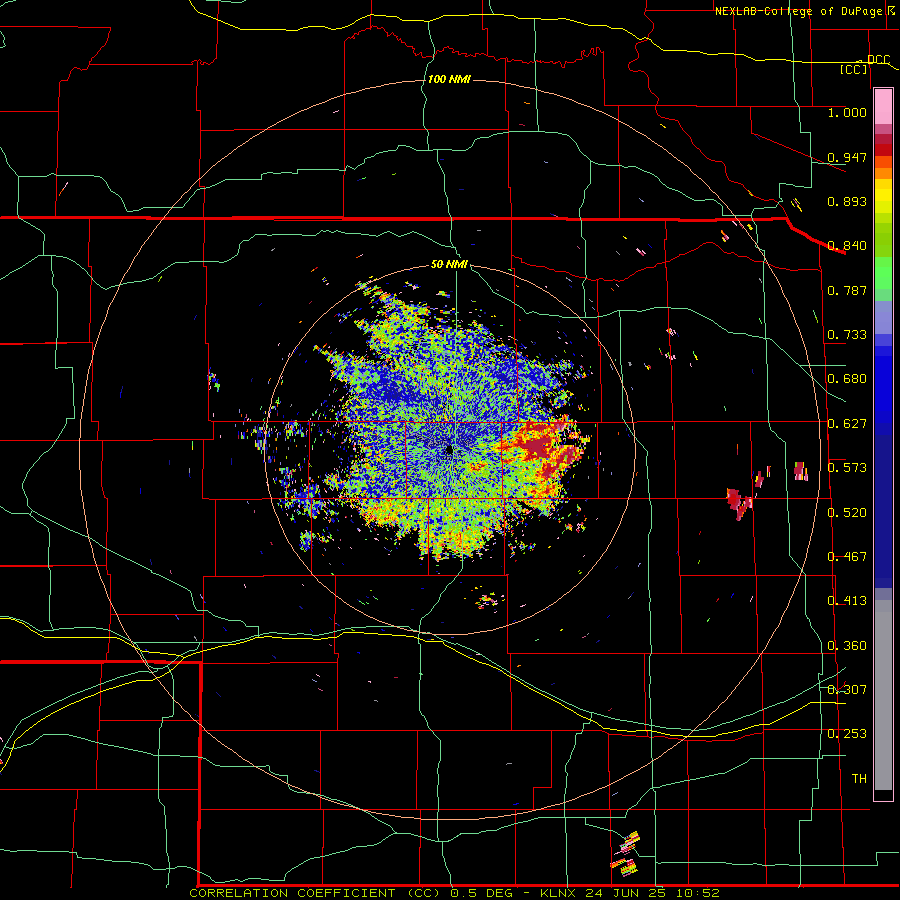Click the 0.627 scale value
This screenshot has height=900, width=900.
click(847, 423)
